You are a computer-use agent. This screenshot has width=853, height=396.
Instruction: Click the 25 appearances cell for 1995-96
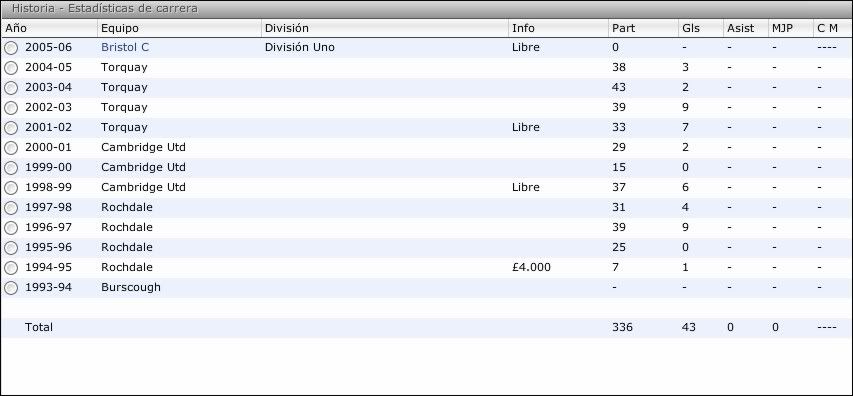pos(619,247)
